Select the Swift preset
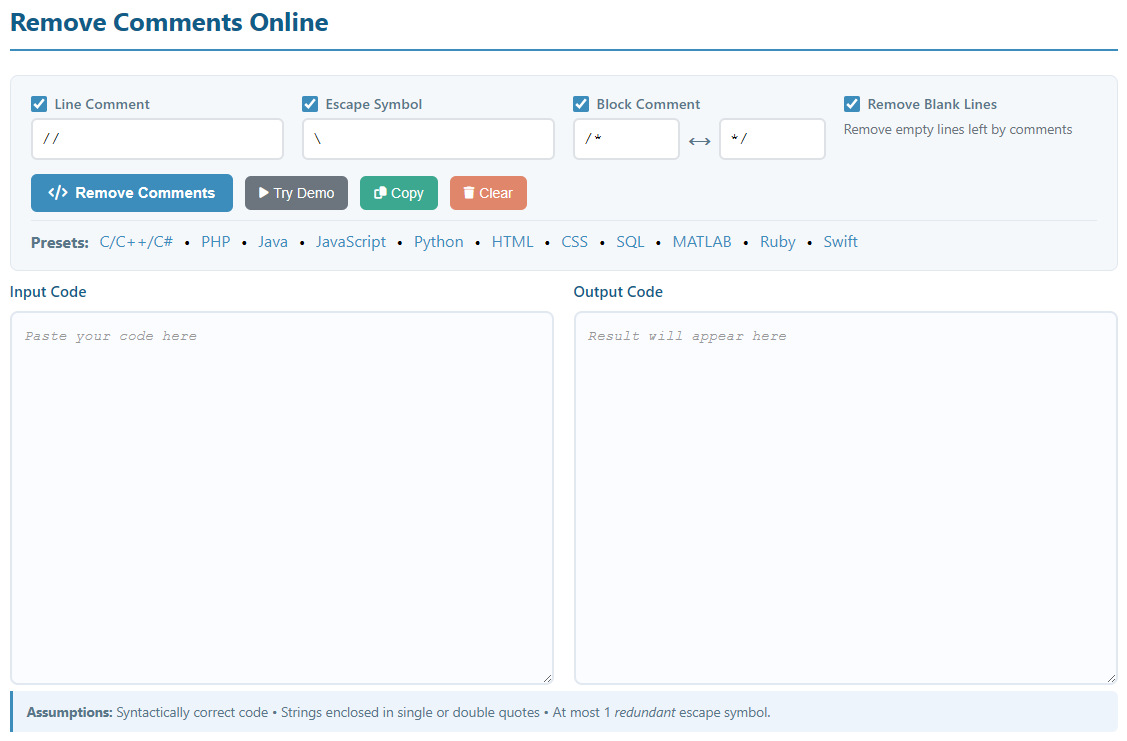Screen dimensions: 1127x741 pyautogui.click(x=840, y=242)
